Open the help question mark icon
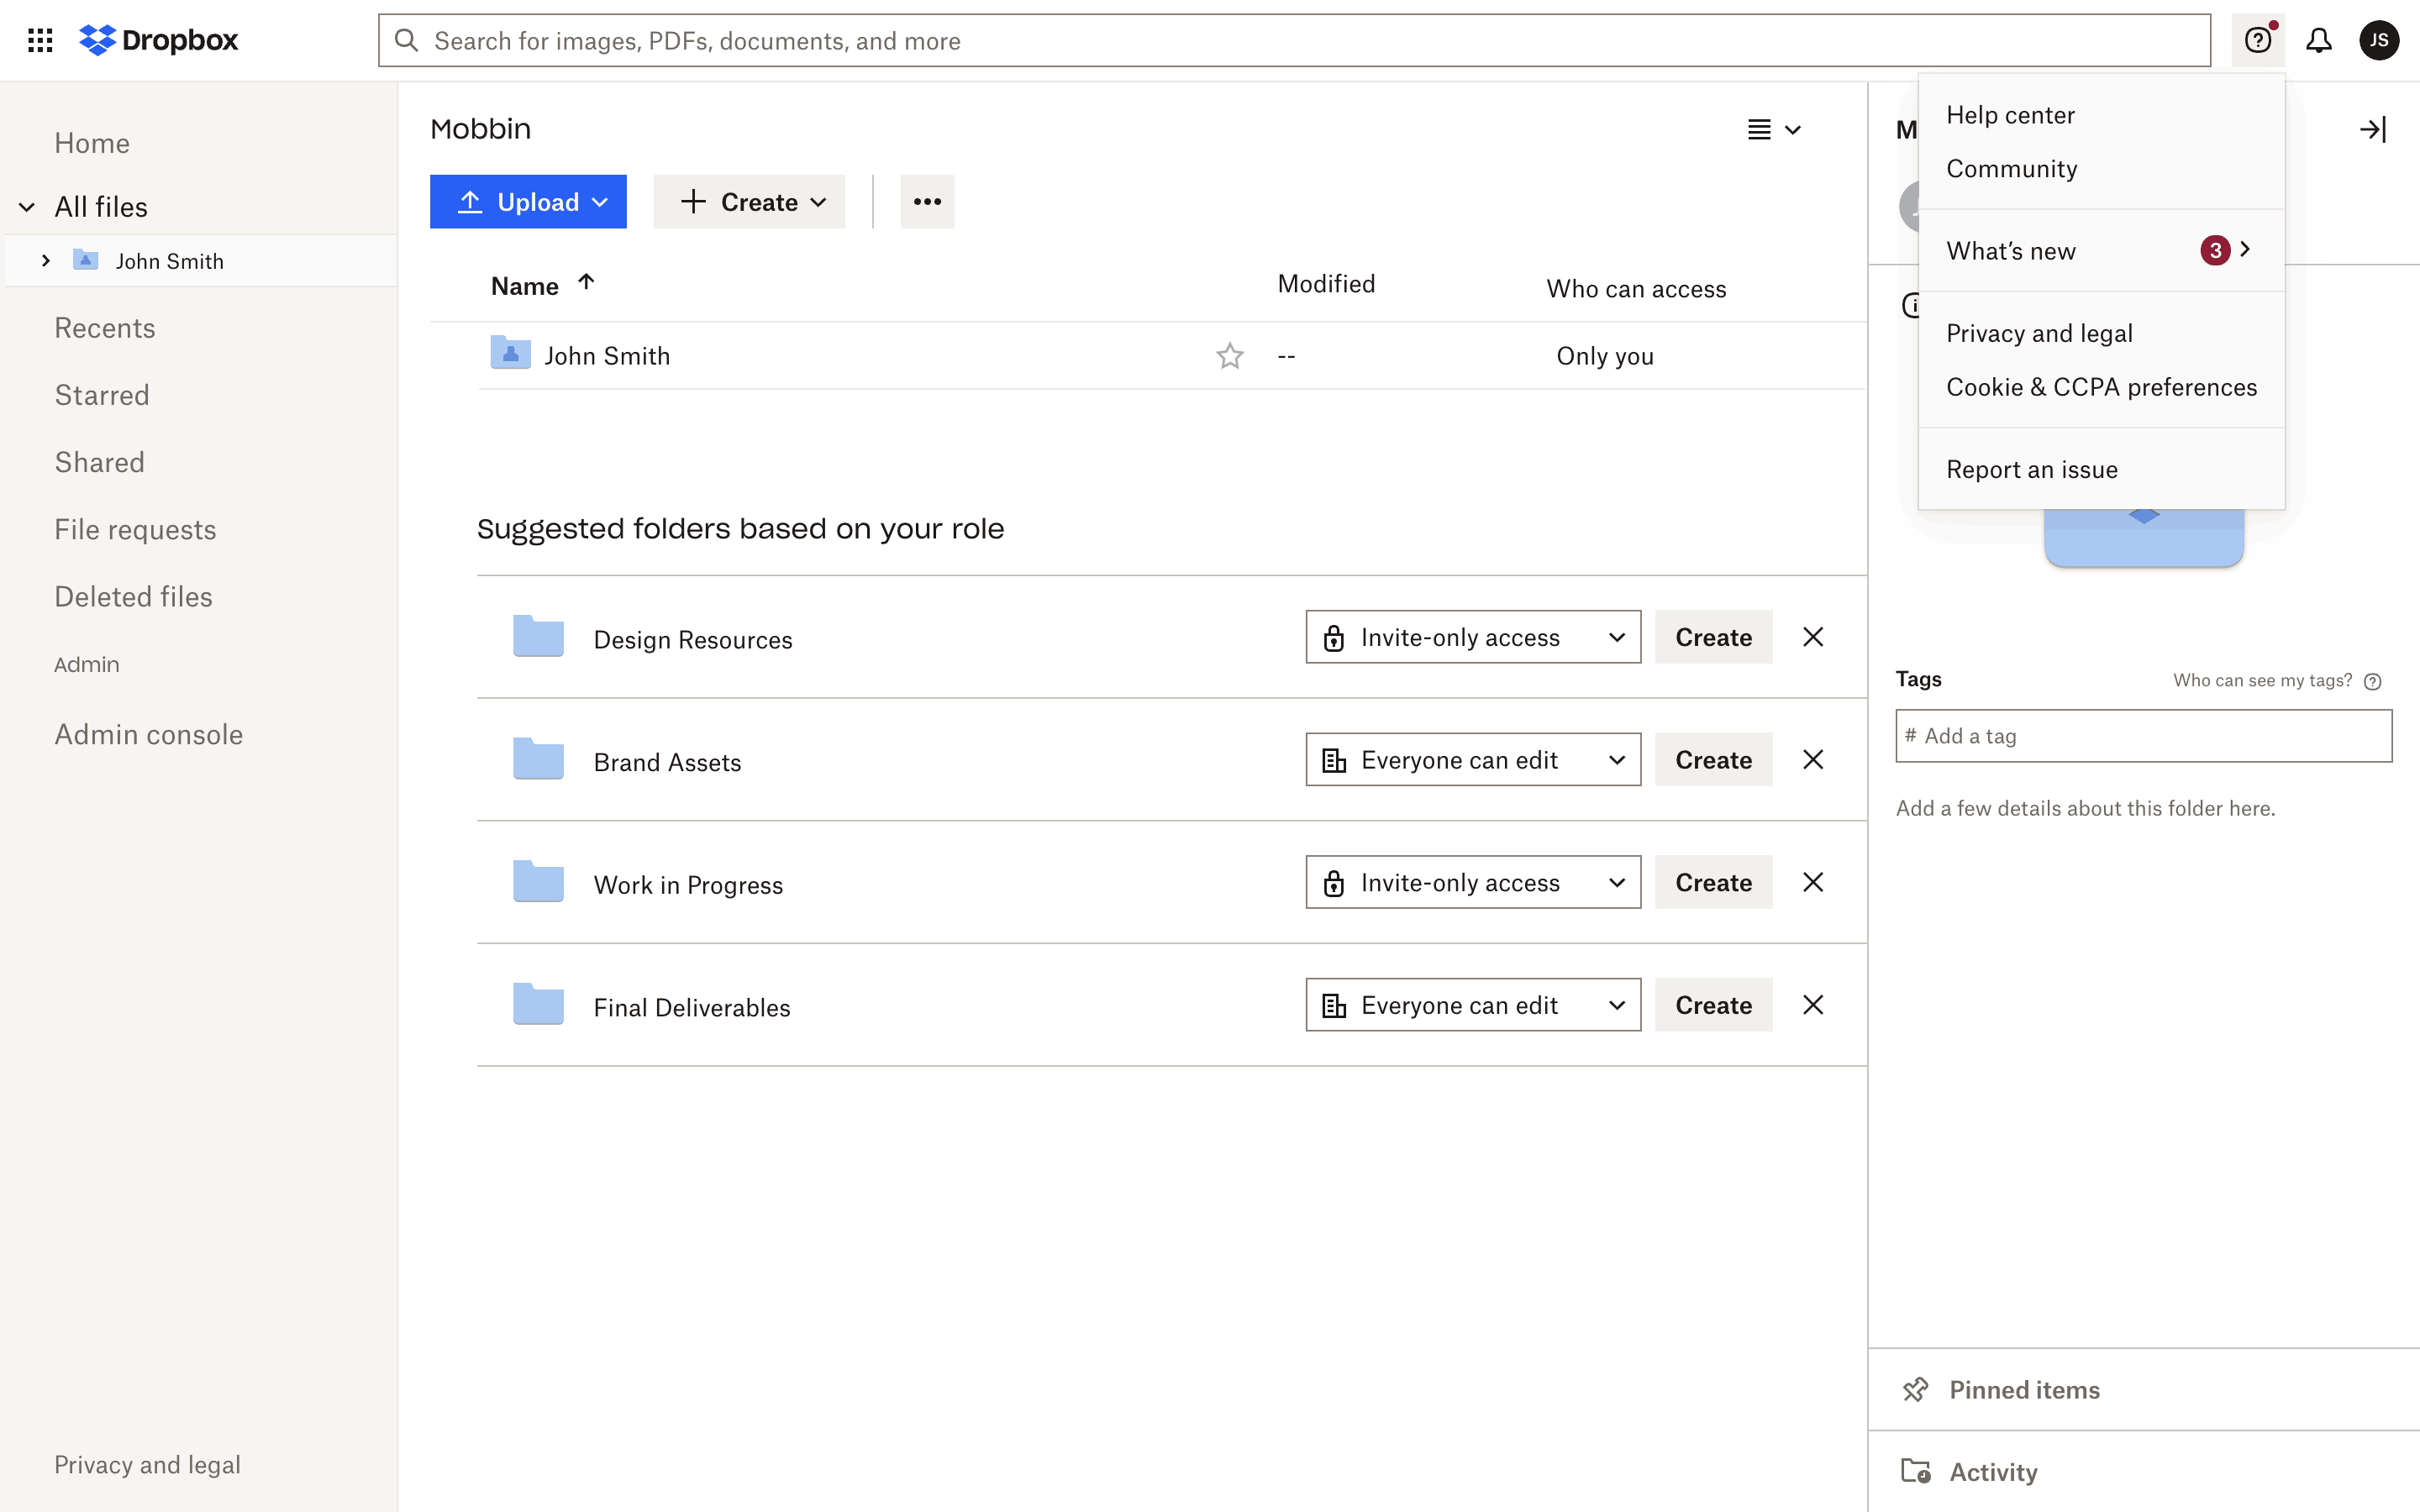Image resolution: width=2420 pixels, height=1512 pixels. (x=2257, y=40)
